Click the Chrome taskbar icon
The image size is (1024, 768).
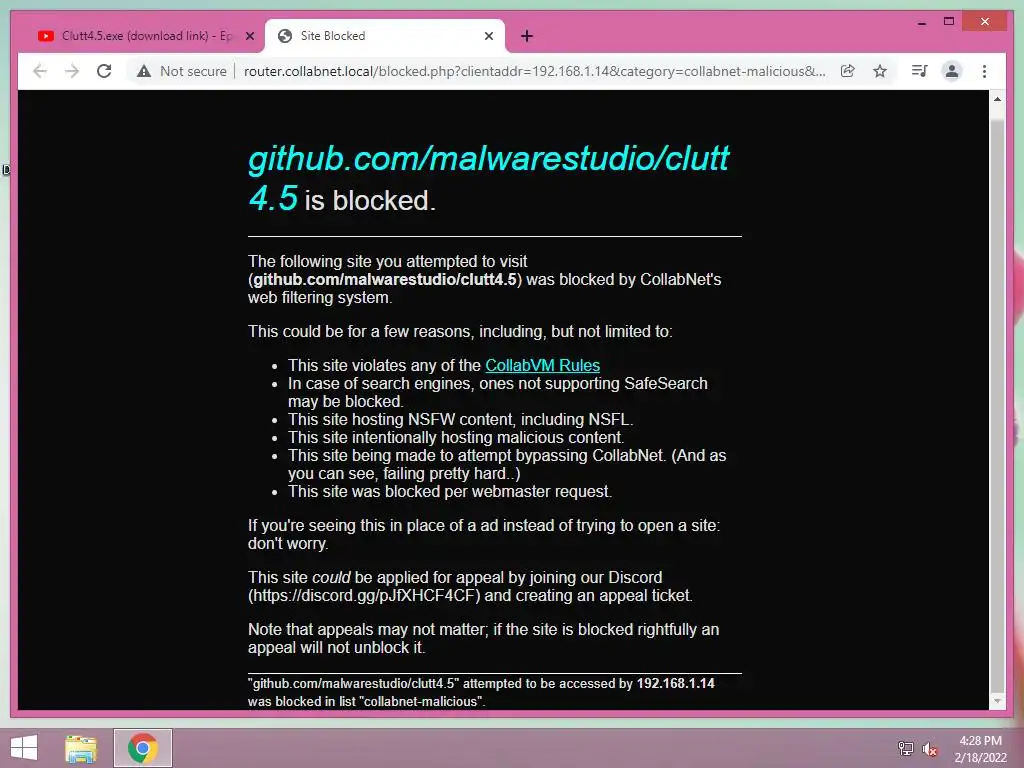coord(142,748)
